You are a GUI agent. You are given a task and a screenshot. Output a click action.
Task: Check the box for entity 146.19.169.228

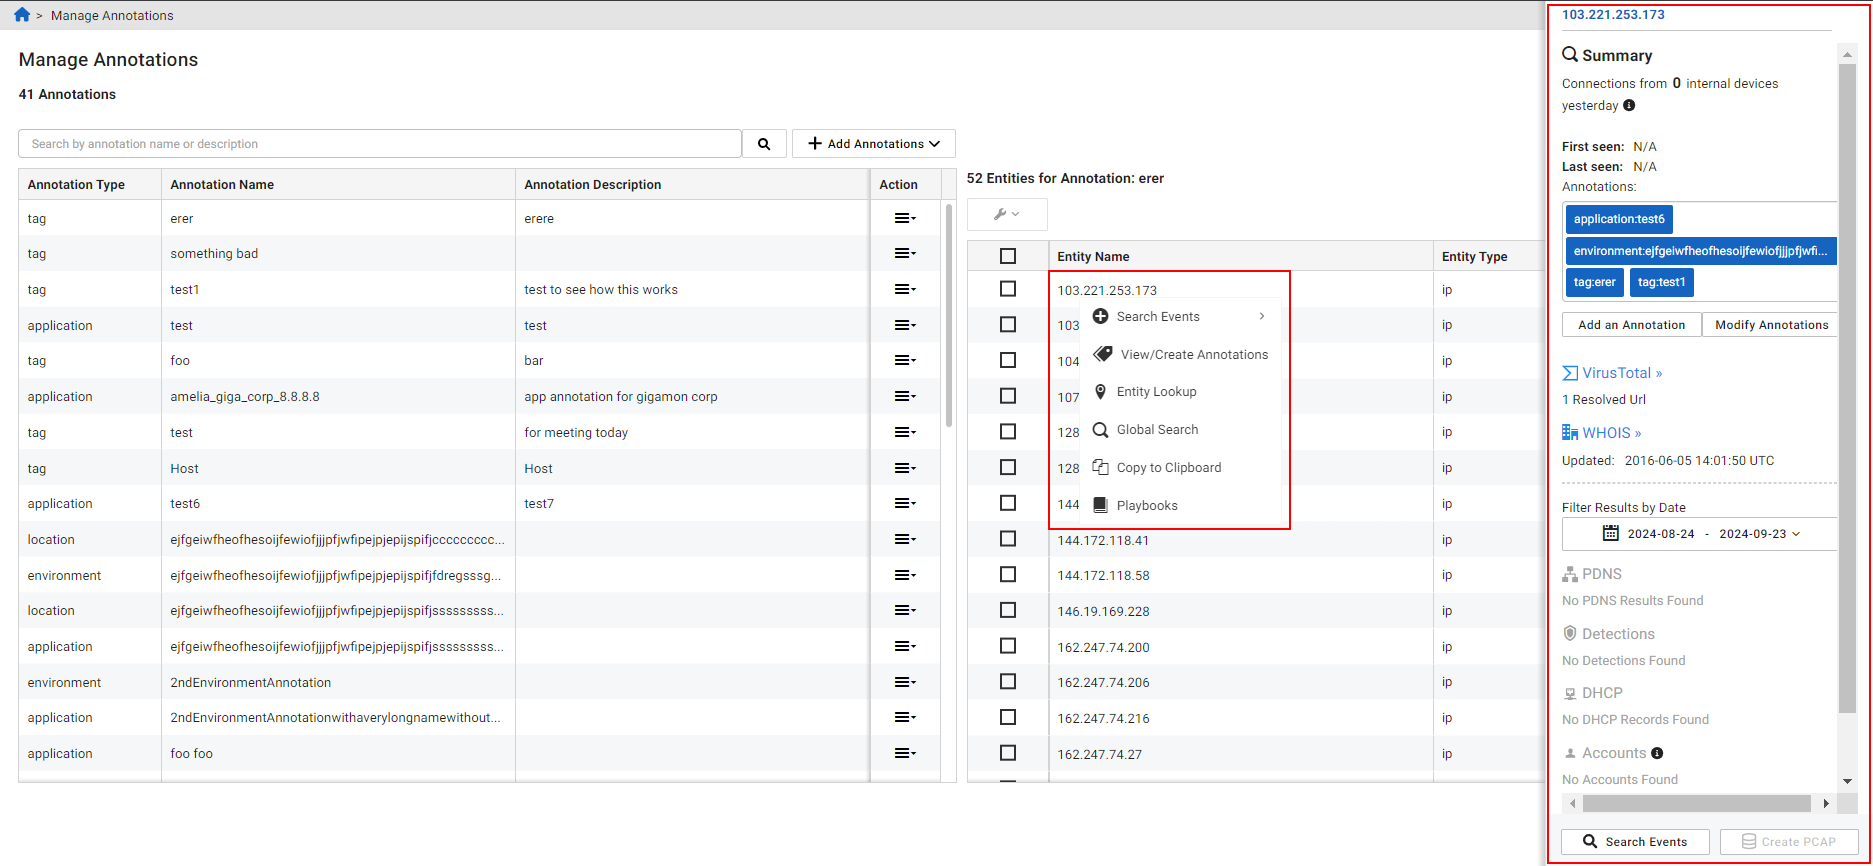[x=1008, y=610]
